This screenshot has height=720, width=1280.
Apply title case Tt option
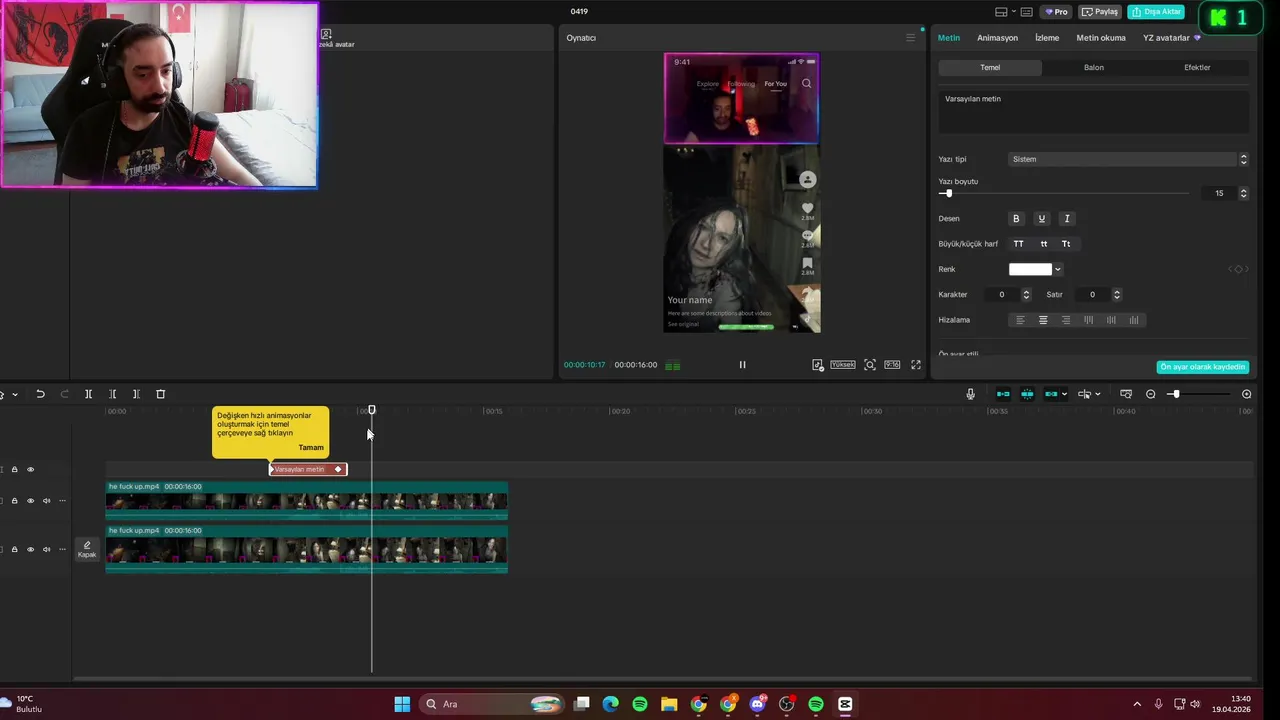point(1066,244)
